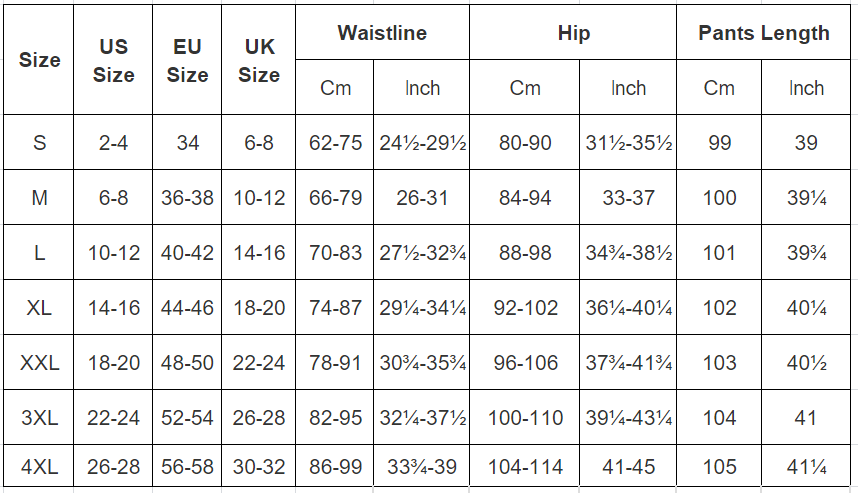
Task: Click the hip inch cell 33-37
Action: pos(628,197)
